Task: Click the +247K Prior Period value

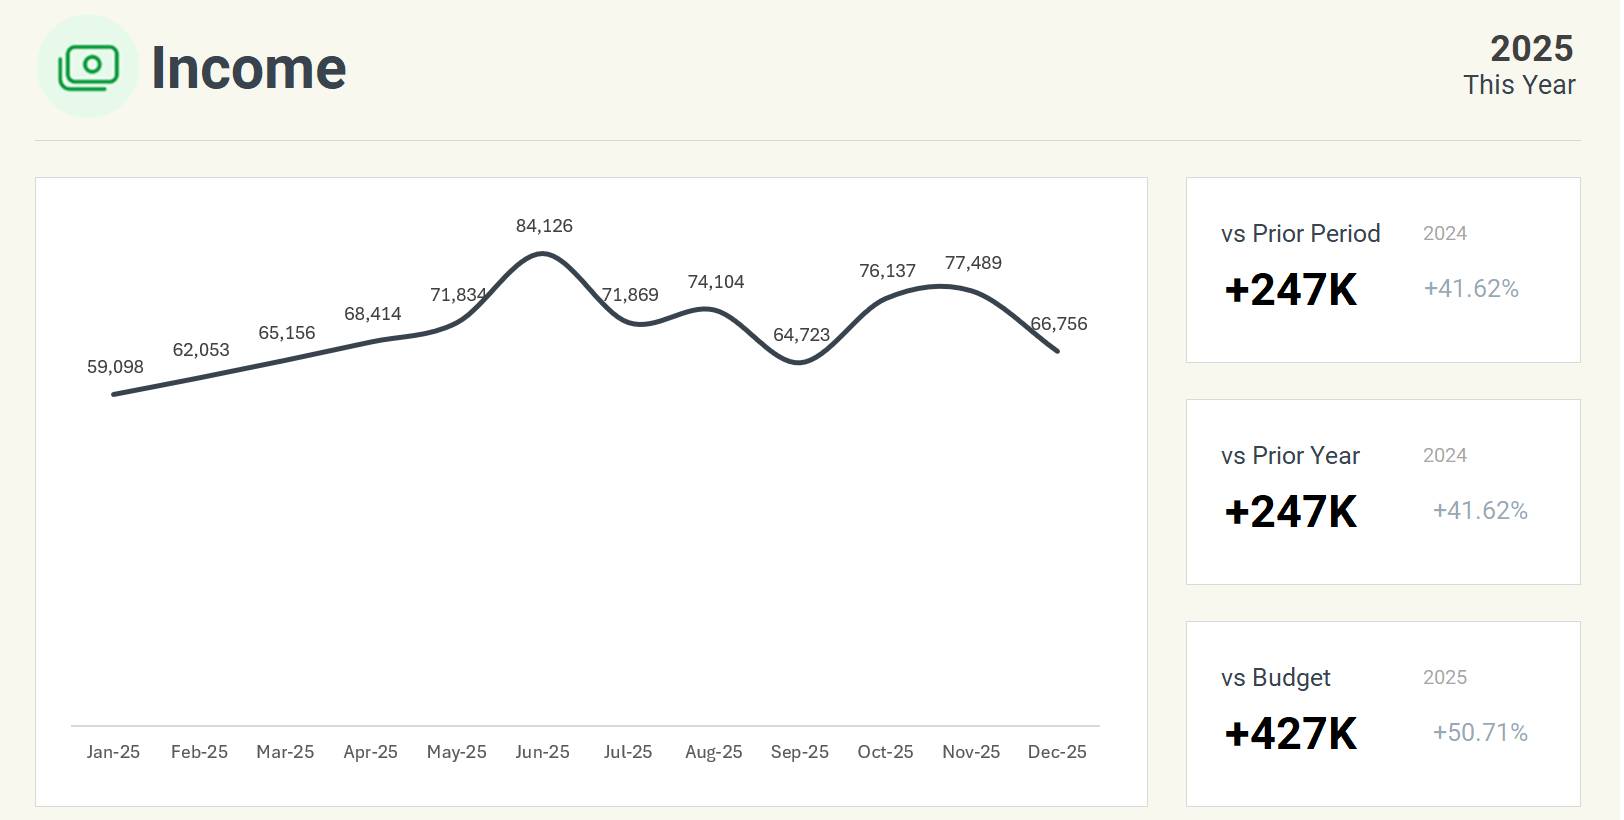Action: coord(1290,290)
